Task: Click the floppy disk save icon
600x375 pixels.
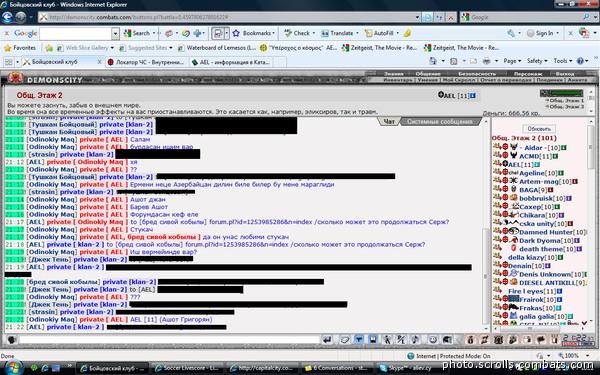Action: click(x=373, y=339)
